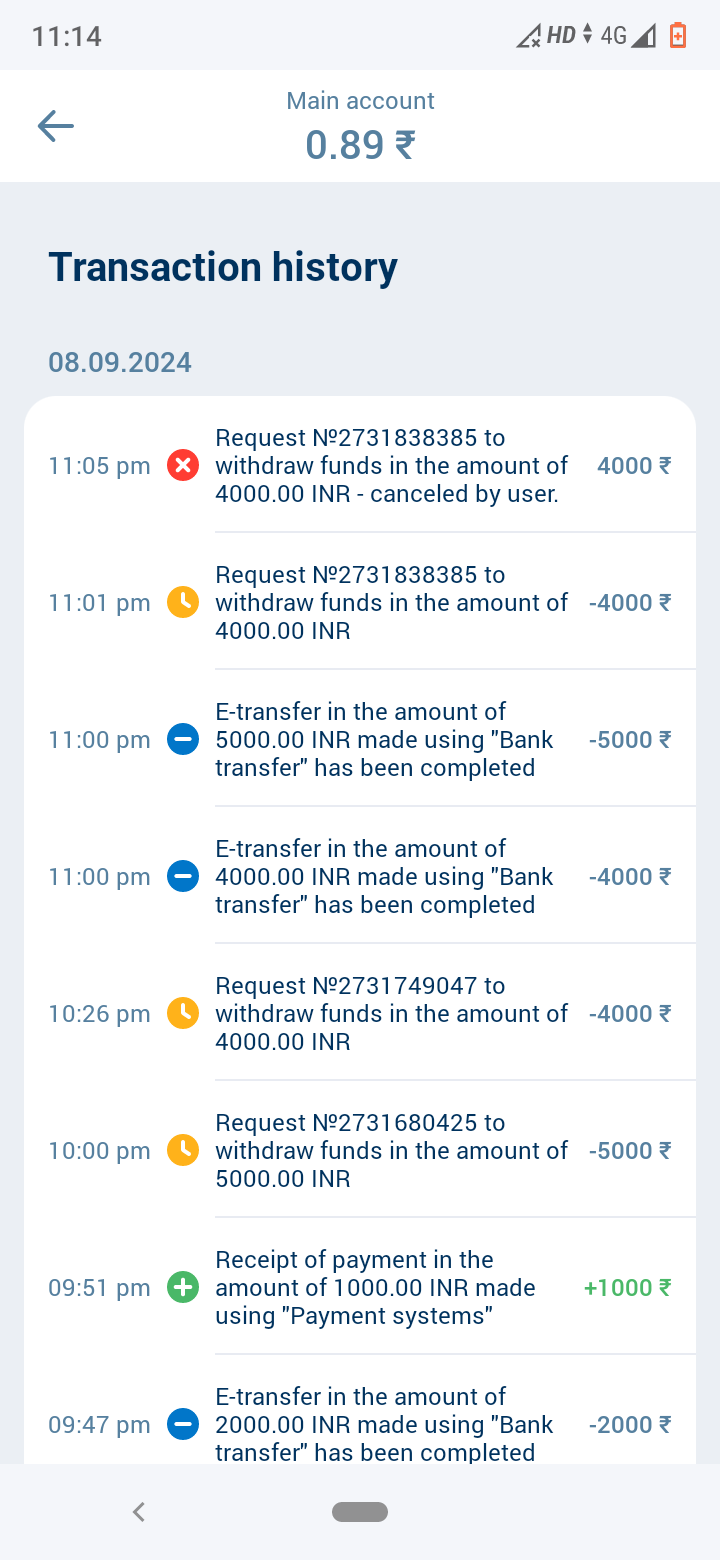Viewport: 720px width, 1560px height.
Task: Tap Android back chevron in navigation bar
Action: pos(139,1512)
